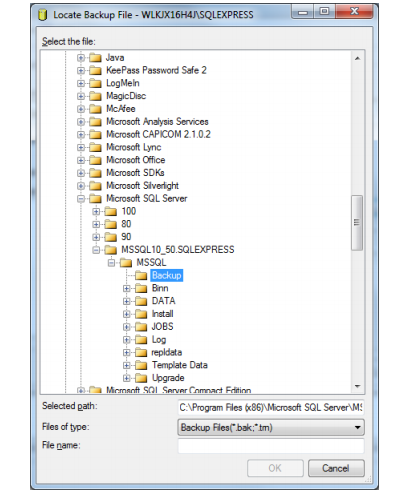Click the vertical scrollbar thumb

(x=357, y=223)
